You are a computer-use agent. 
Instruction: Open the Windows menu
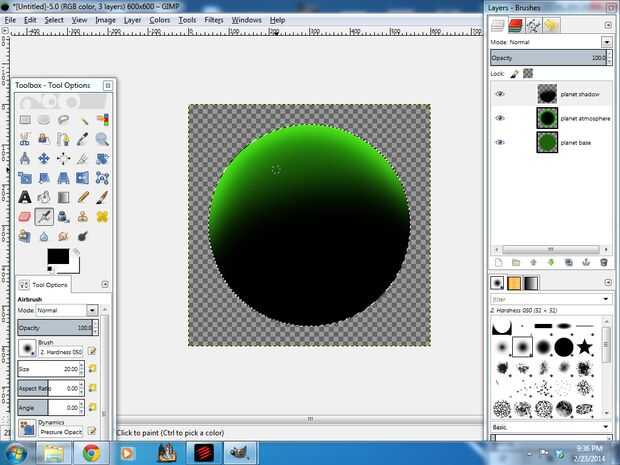pos(246,20)
